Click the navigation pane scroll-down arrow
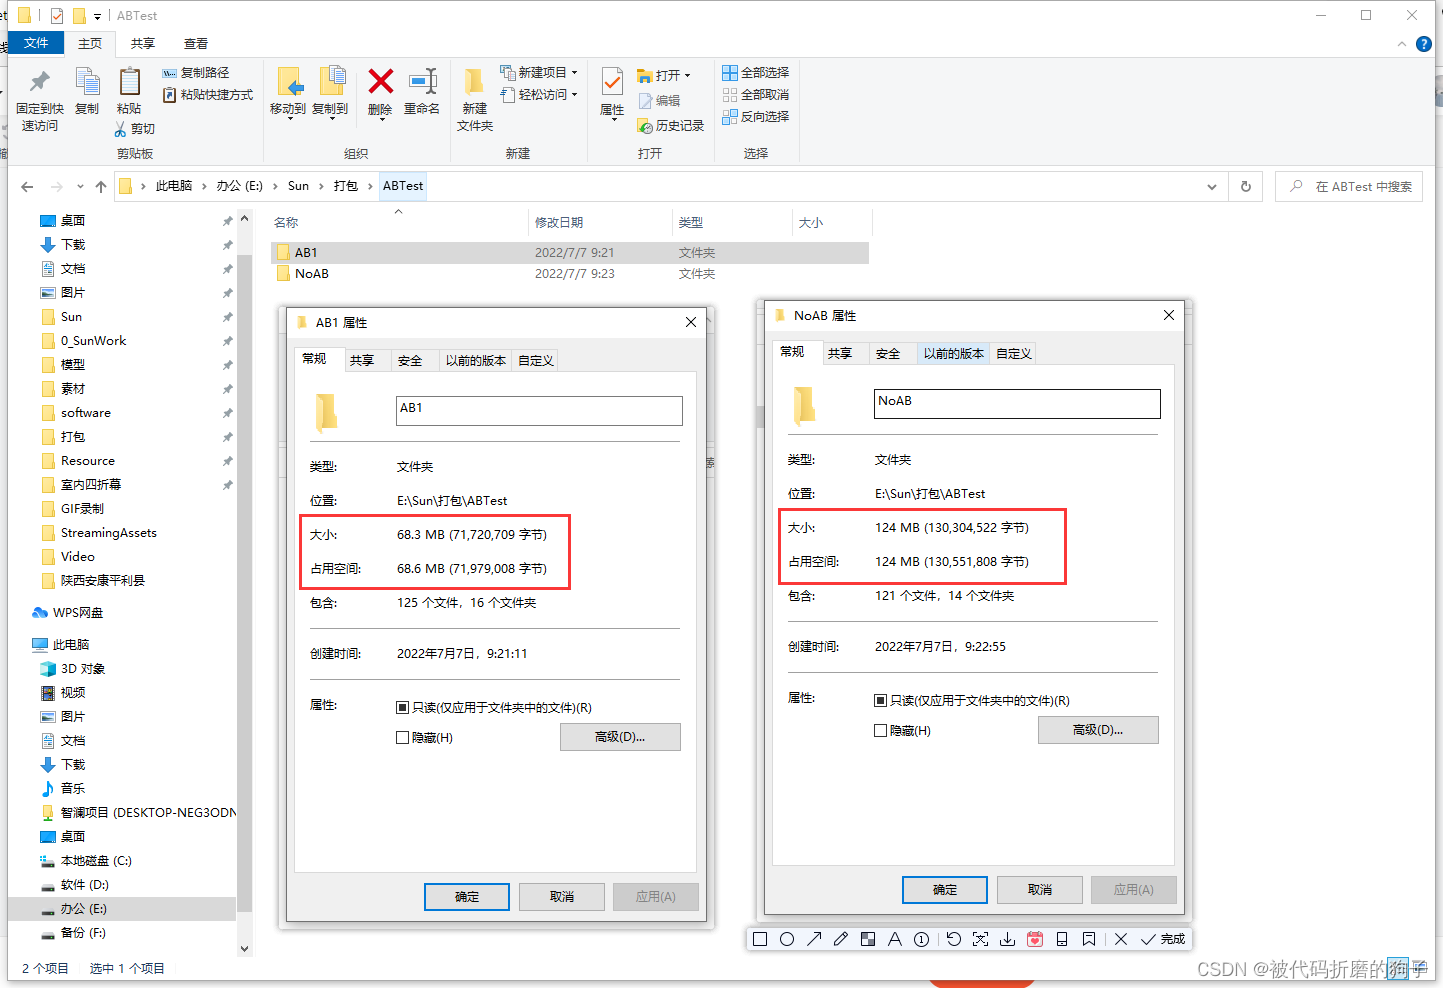 (x=244, y=948)
